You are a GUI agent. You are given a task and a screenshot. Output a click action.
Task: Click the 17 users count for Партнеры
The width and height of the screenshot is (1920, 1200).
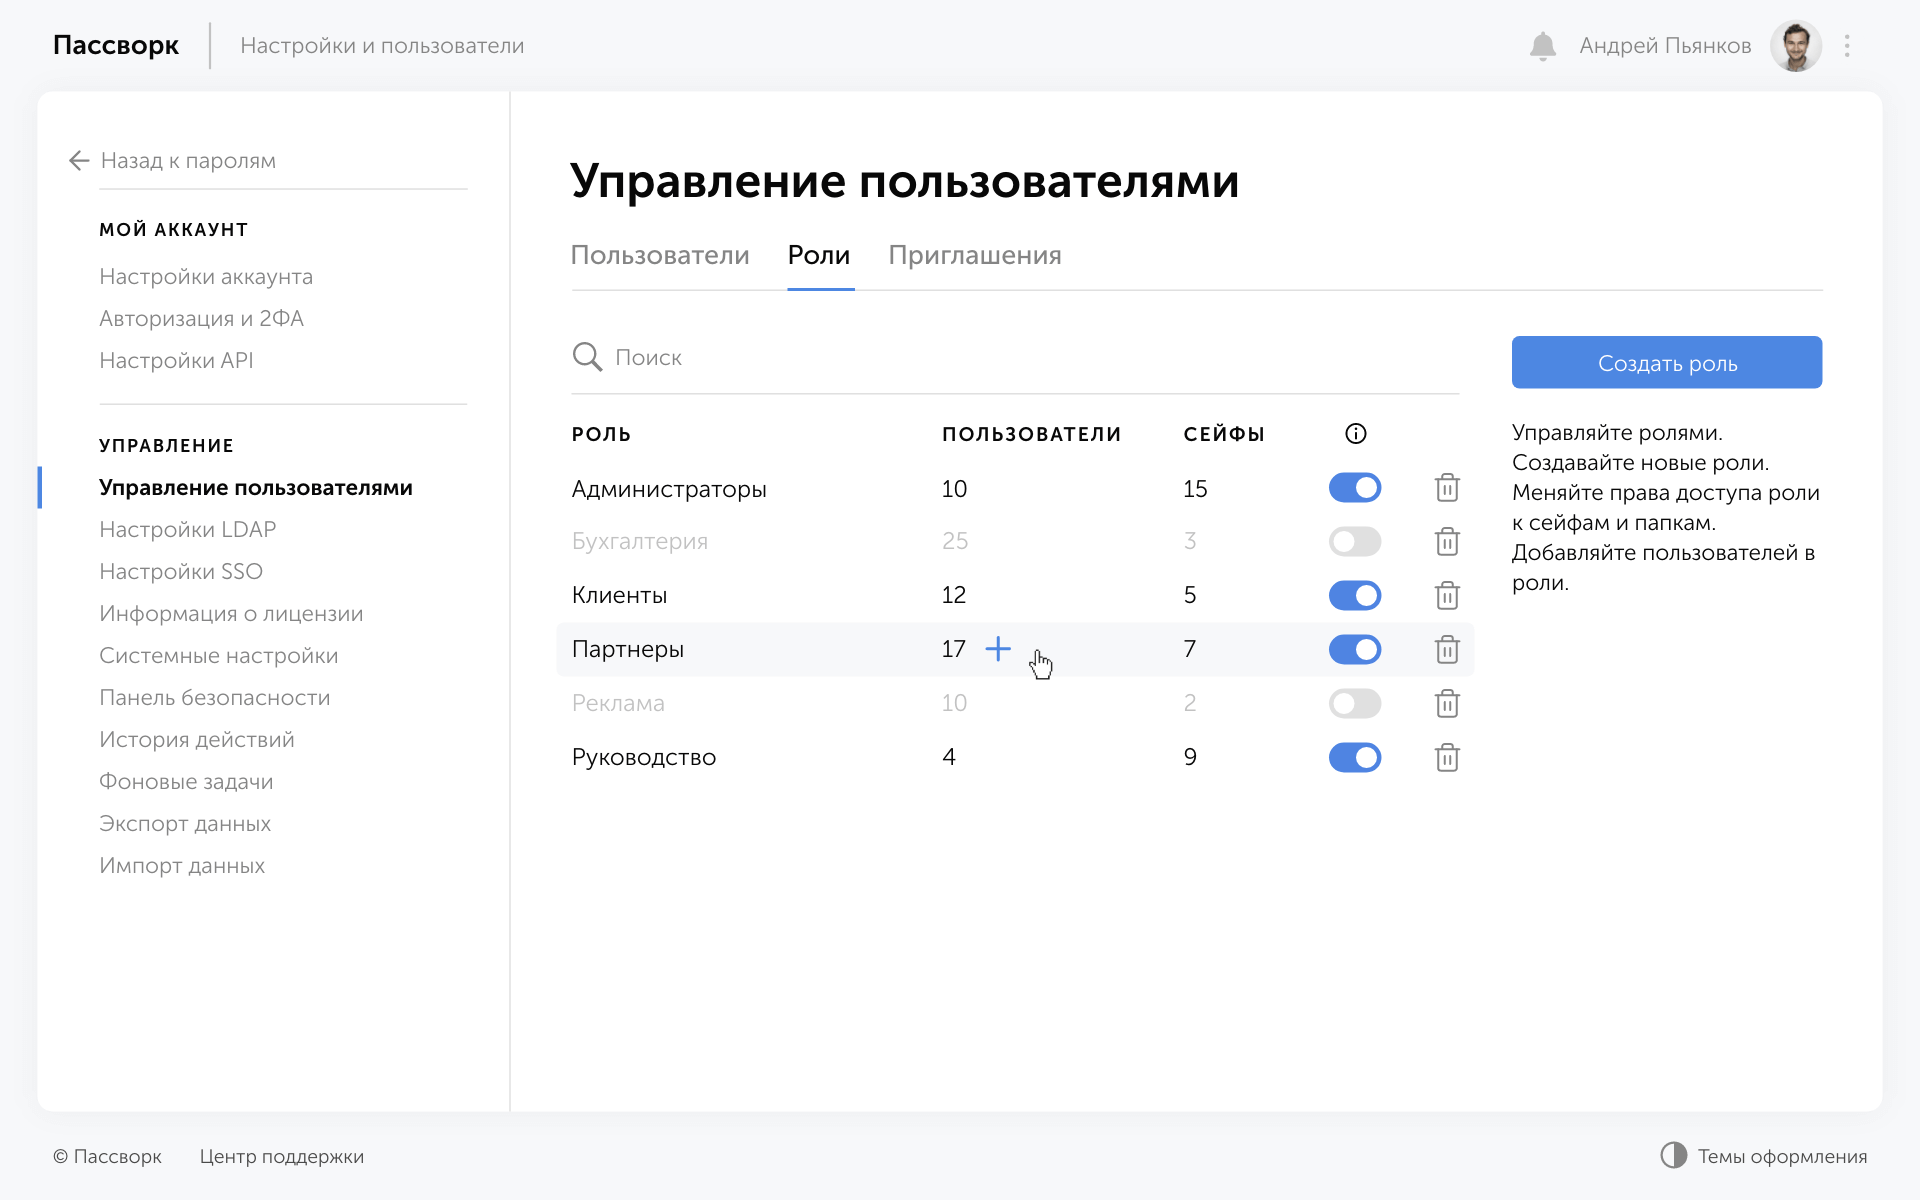[x=953, y=649]
